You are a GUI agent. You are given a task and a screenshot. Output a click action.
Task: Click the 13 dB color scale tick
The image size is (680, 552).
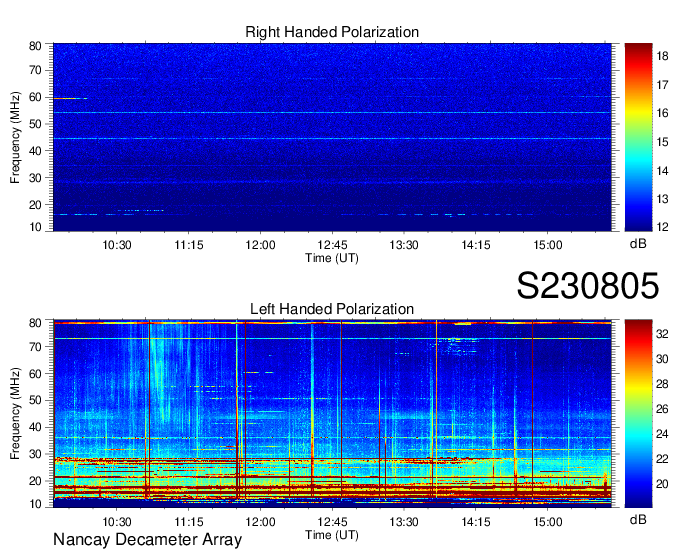[x=662, y=199]
